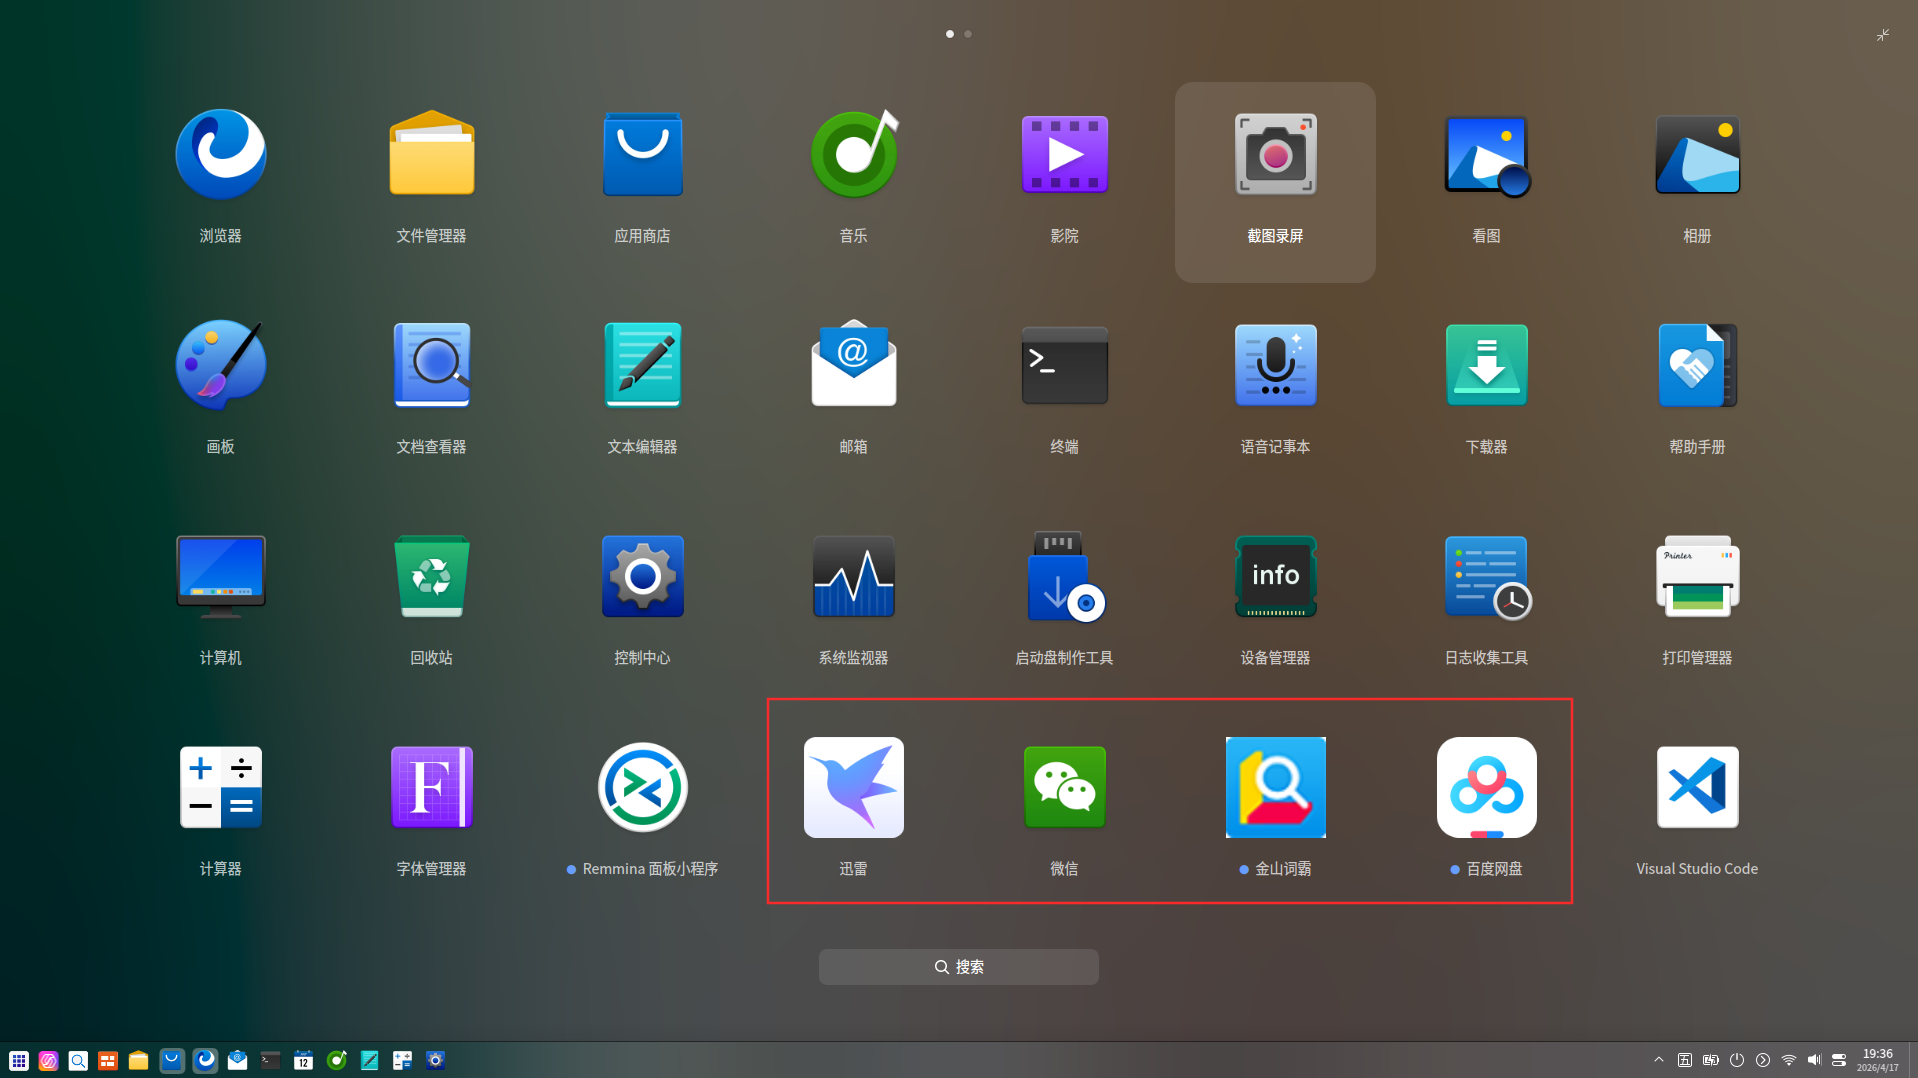Open the 帮助手册 help manual
Viewport: 1918px width, 1078px height.
(x=1698, y=366)
